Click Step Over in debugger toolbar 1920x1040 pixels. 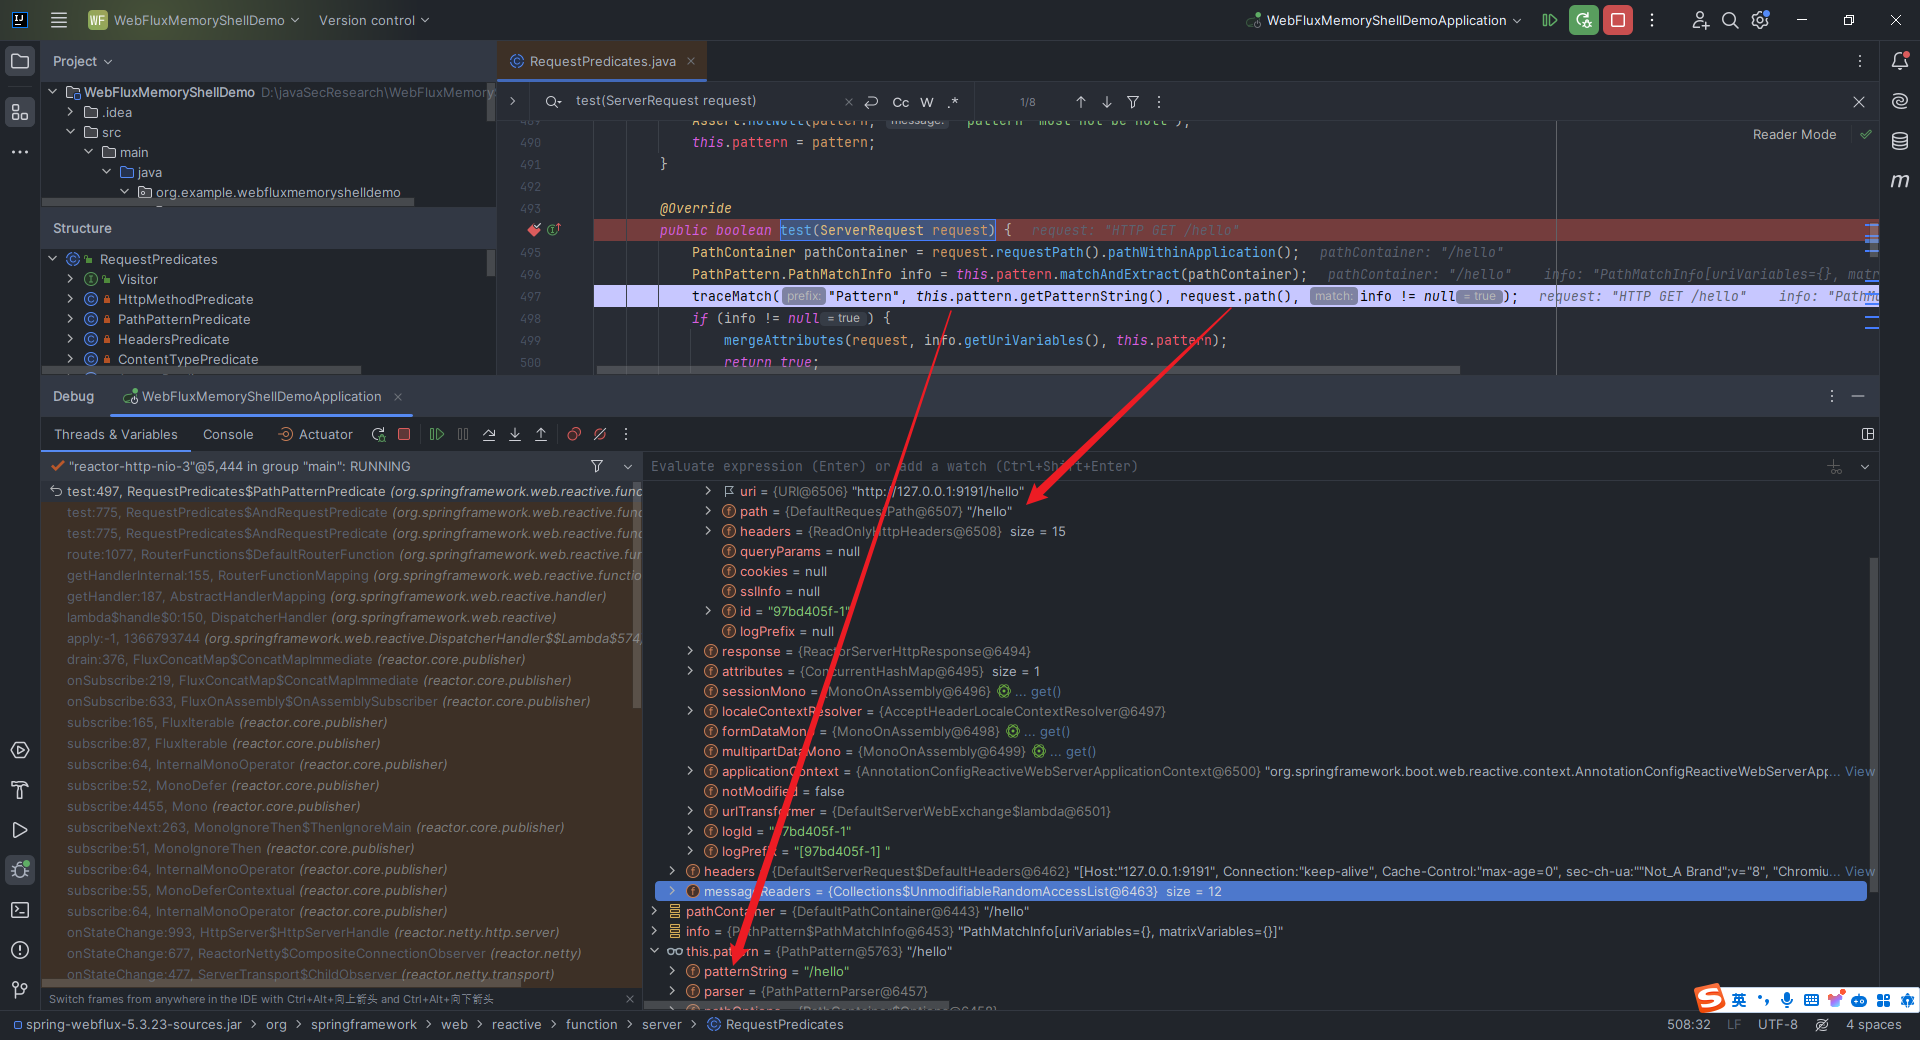click(489, 434)
